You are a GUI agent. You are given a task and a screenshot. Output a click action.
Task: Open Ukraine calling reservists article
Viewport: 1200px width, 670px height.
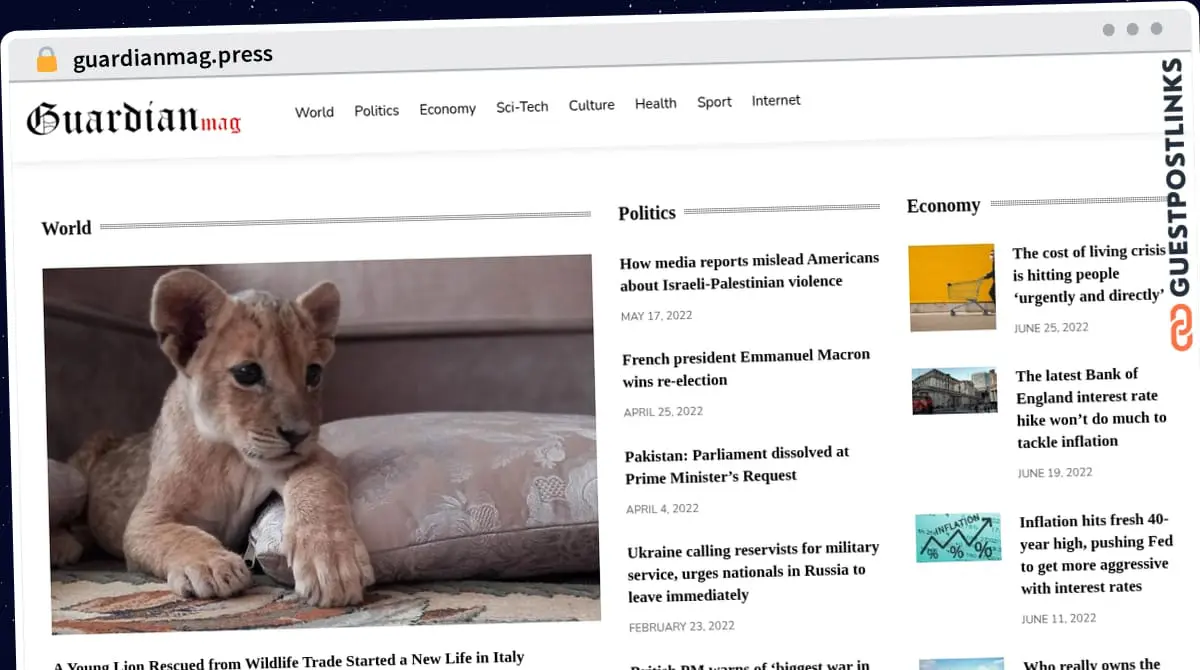752,571
